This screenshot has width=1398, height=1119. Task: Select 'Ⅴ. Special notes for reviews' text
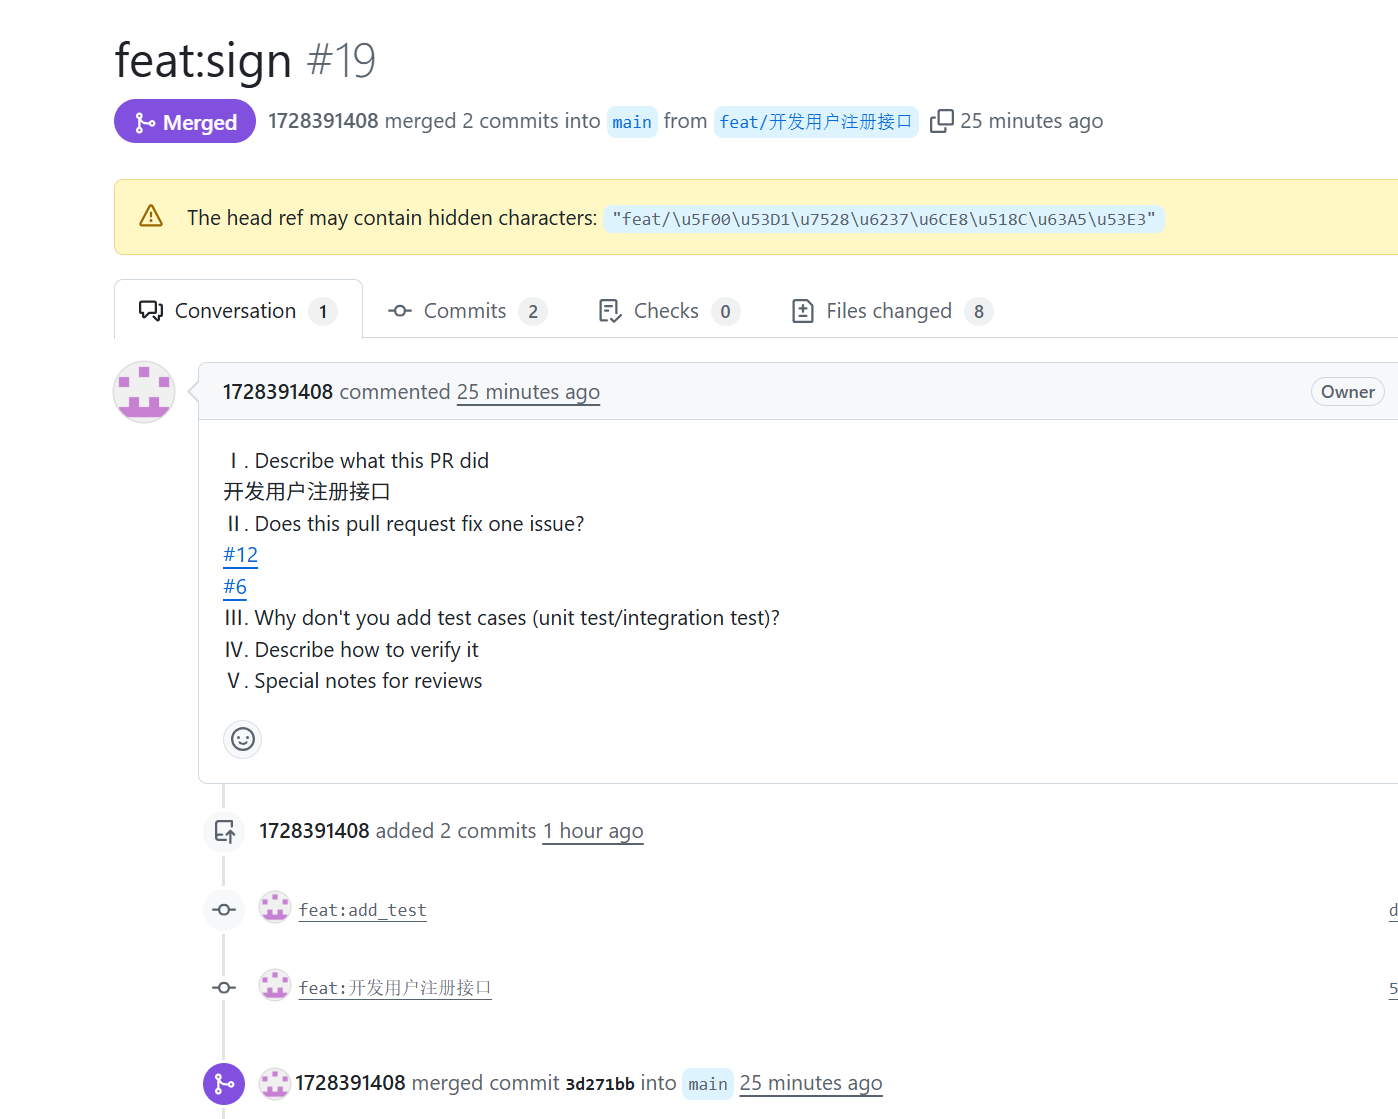(x=354, y=681)
